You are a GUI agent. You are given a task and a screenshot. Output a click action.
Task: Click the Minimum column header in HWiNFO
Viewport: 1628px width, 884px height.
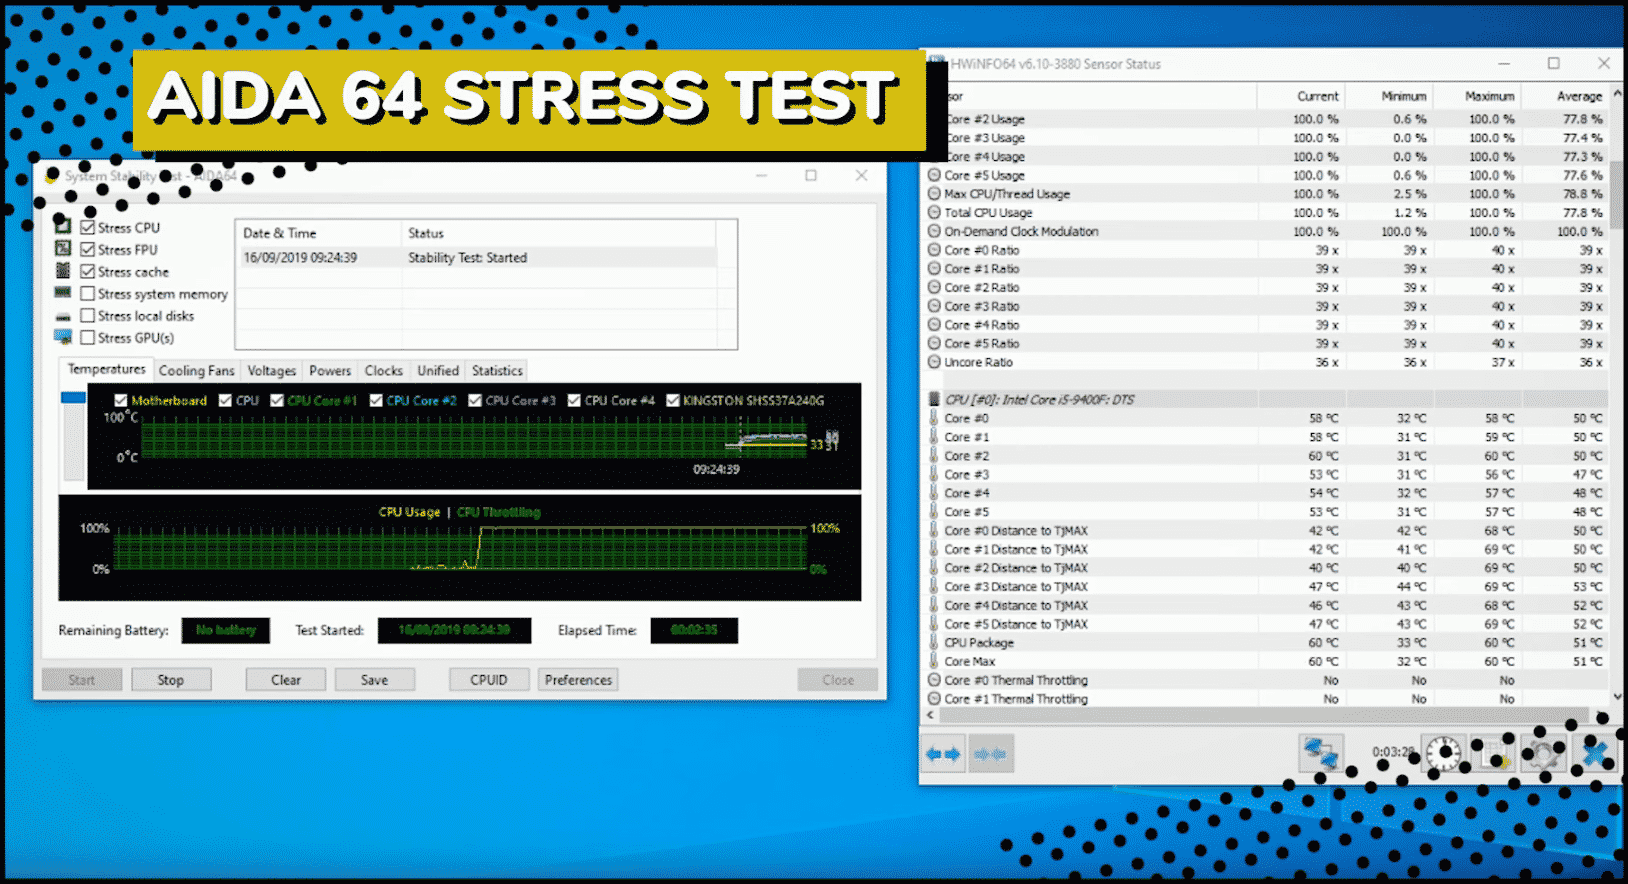pos(1388,96)
